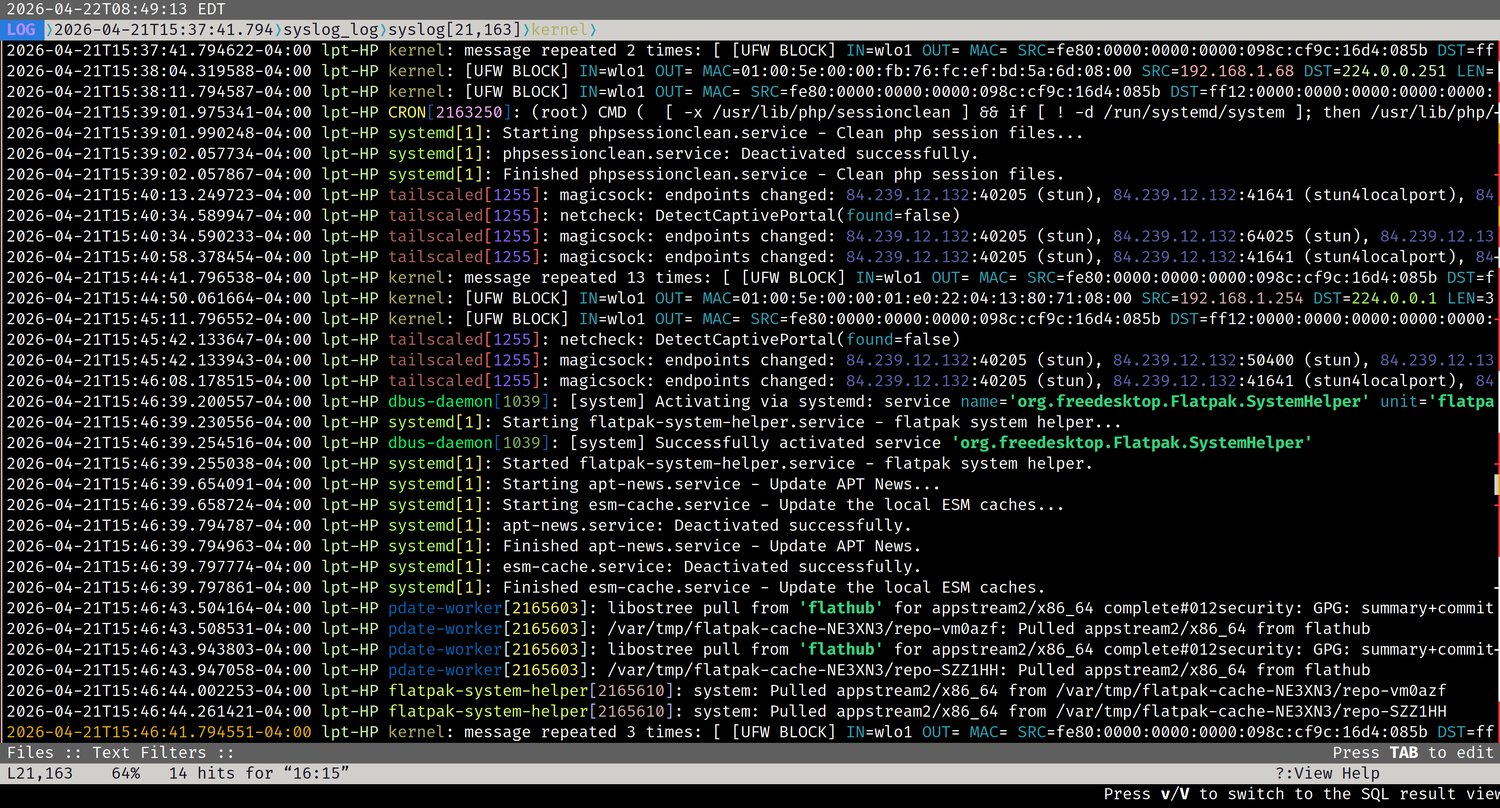Click the 64% scroll position indicator

[x=125, y=773]
